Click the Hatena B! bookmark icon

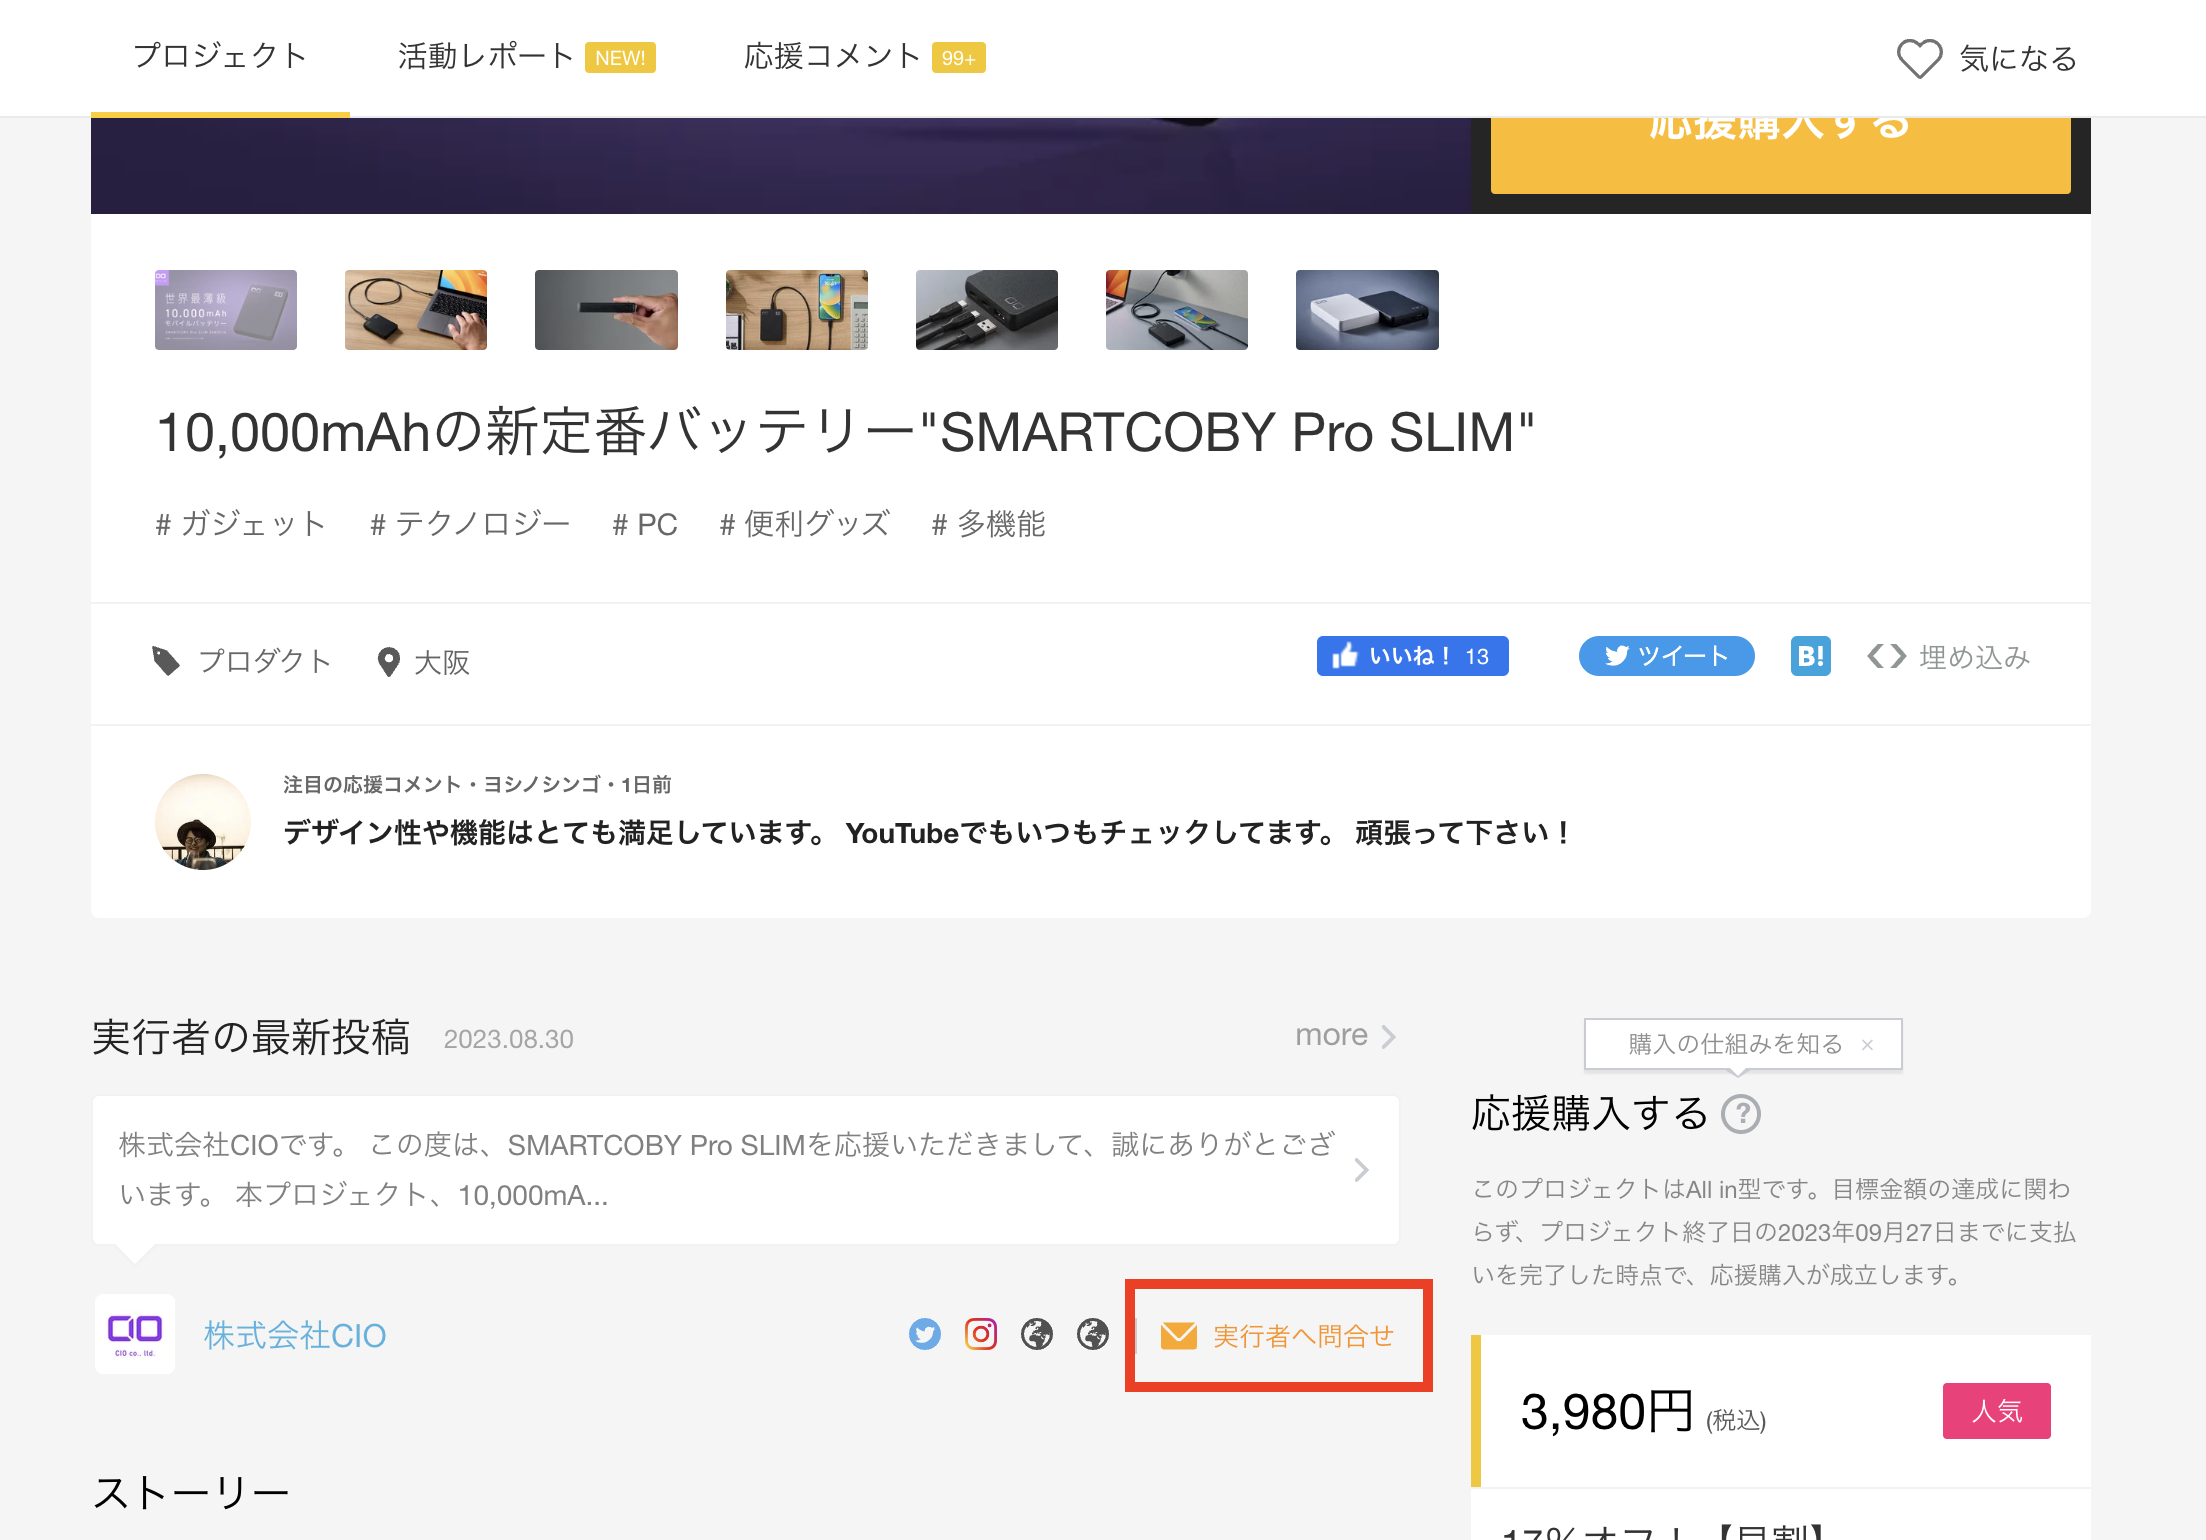tap(1811, 656)
